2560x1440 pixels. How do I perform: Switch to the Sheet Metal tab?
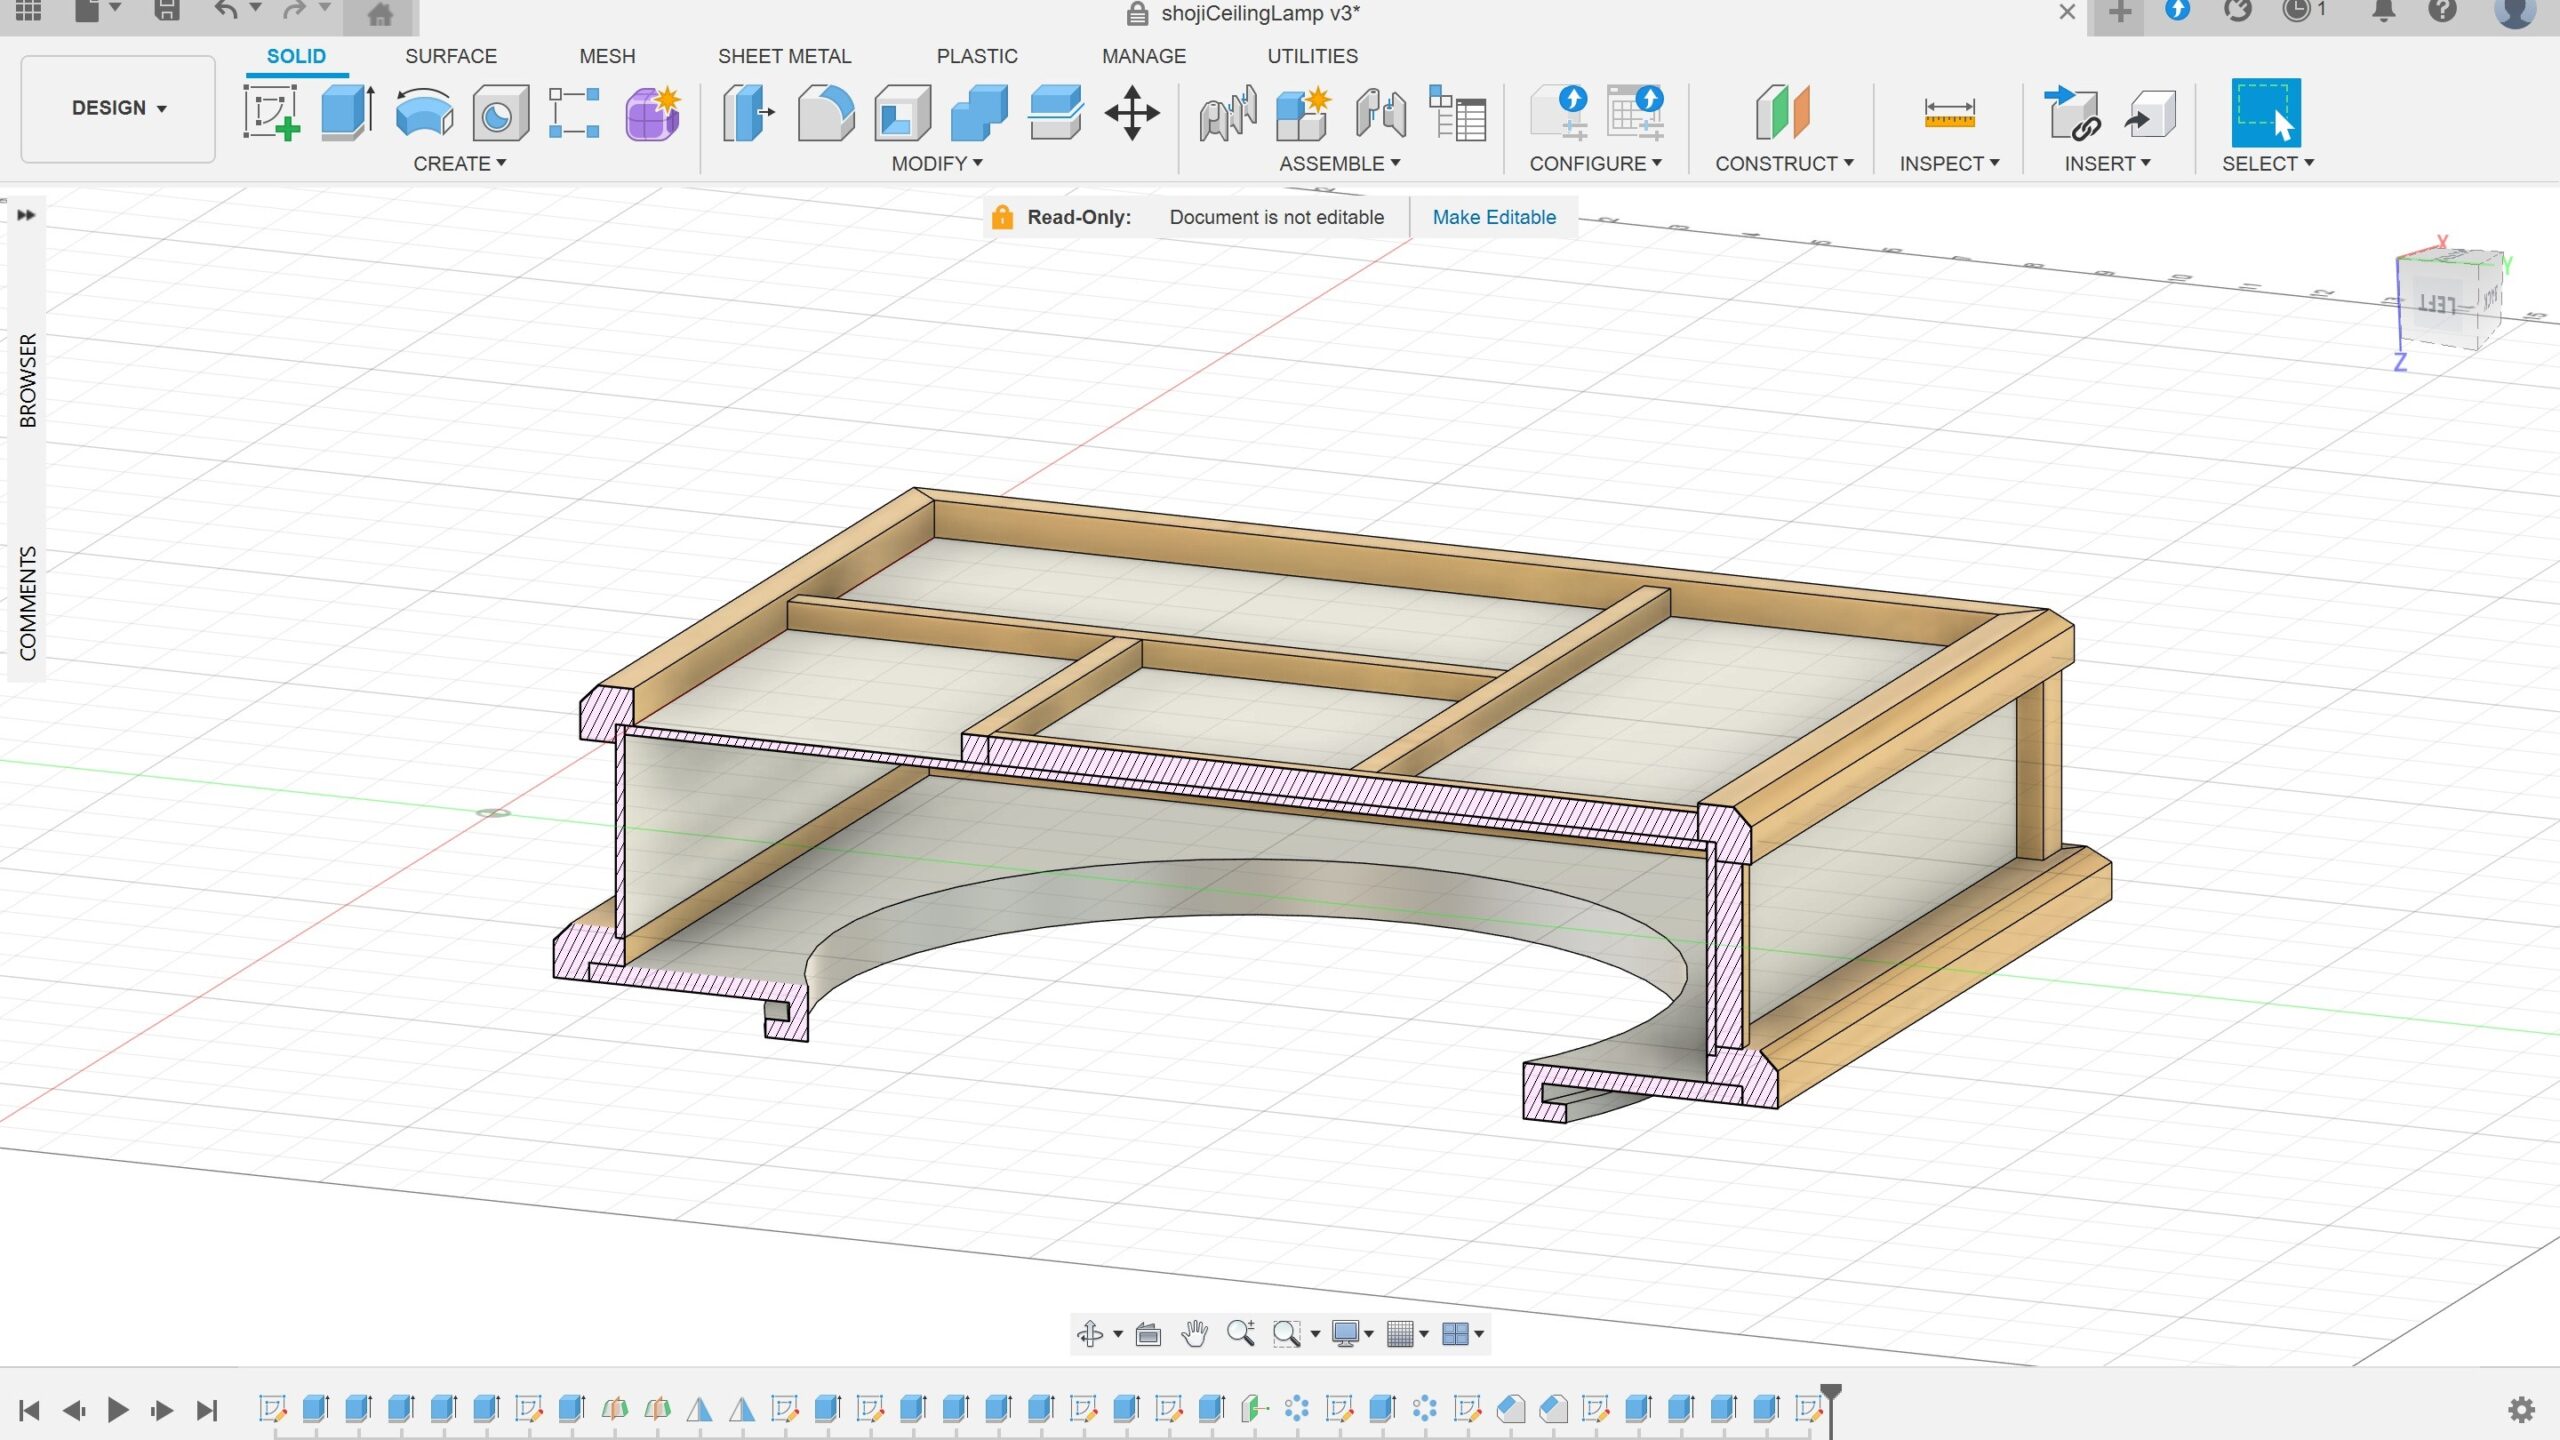pos(784,56)
